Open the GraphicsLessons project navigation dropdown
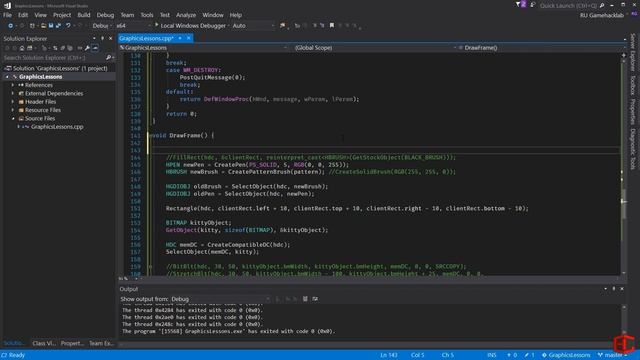Image resolution: width=640 pixels, height=360 pixels. [x=203, y=48]
